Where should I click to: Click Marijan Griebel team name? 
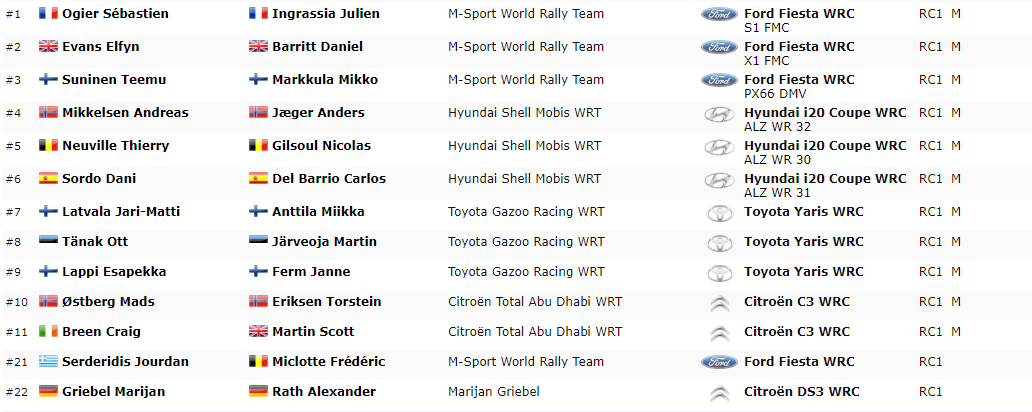point(494,392)
